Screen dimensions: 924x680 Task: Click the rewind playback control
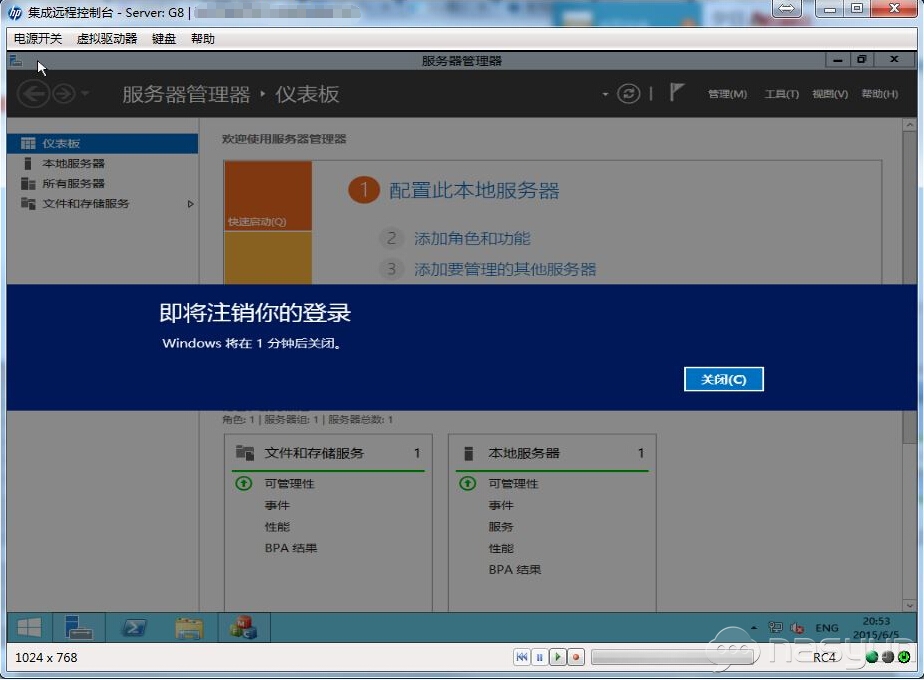(x=522, y=656)
